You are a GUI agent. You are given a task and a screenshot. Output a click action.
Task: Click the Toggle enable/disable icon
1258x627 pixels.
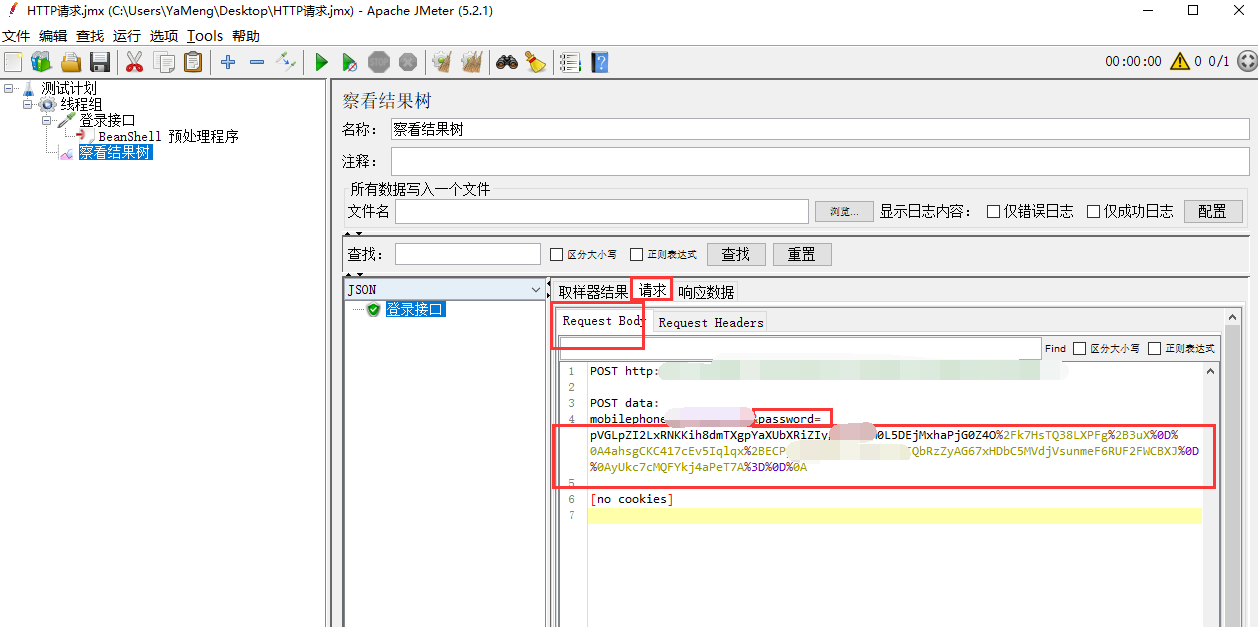pyautogui.click(x=287, y=62)
